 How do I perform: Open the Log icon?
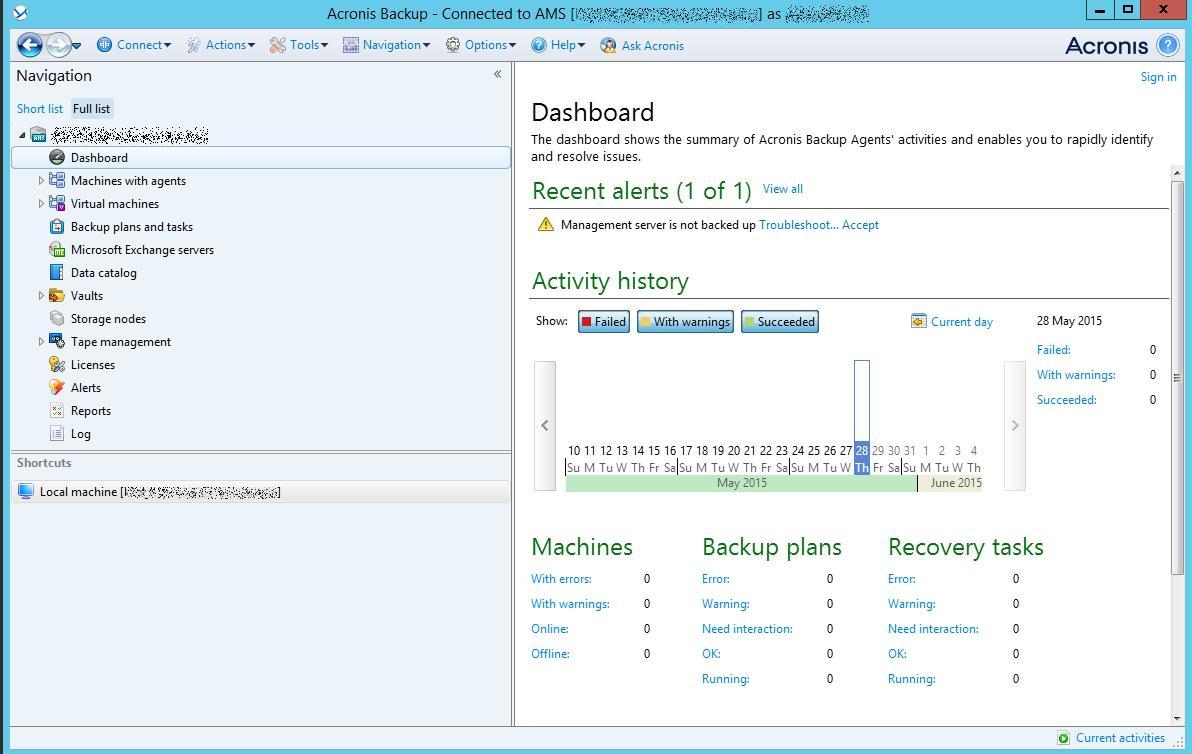(x=57, y=433)
